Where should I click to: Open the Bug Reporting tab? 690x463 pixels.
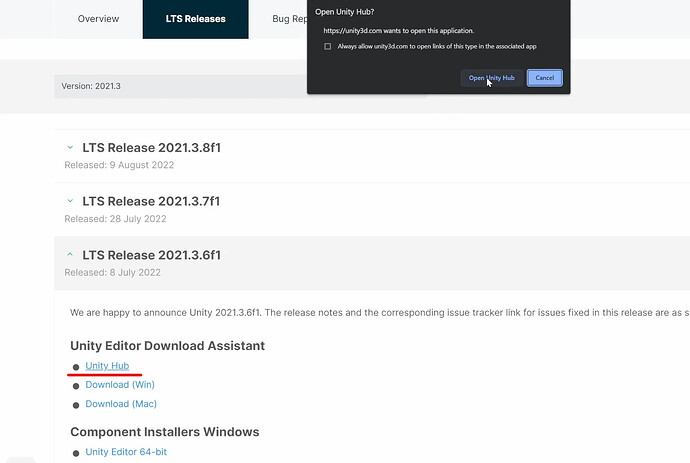(x=290, y=19)
